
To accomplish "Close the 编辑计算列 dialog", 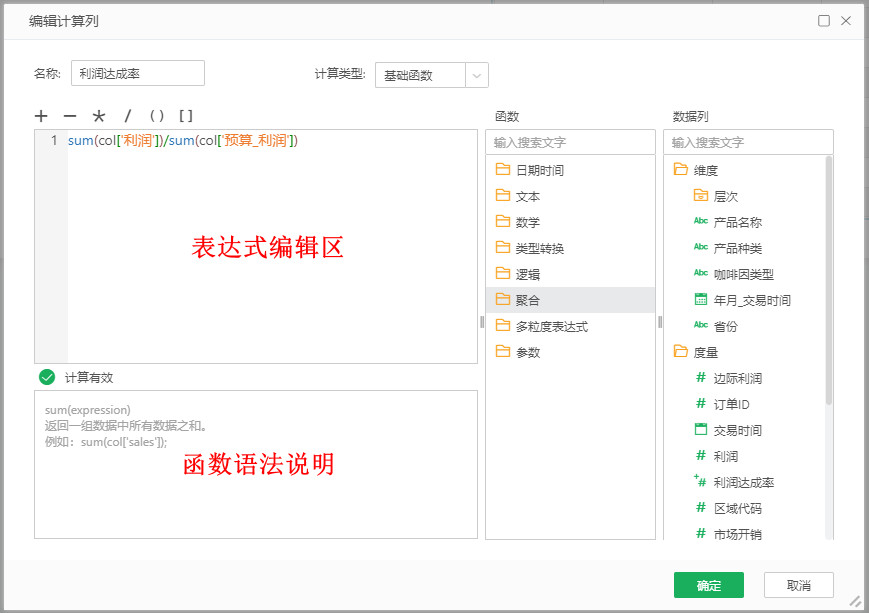I will tap(846, 21).
